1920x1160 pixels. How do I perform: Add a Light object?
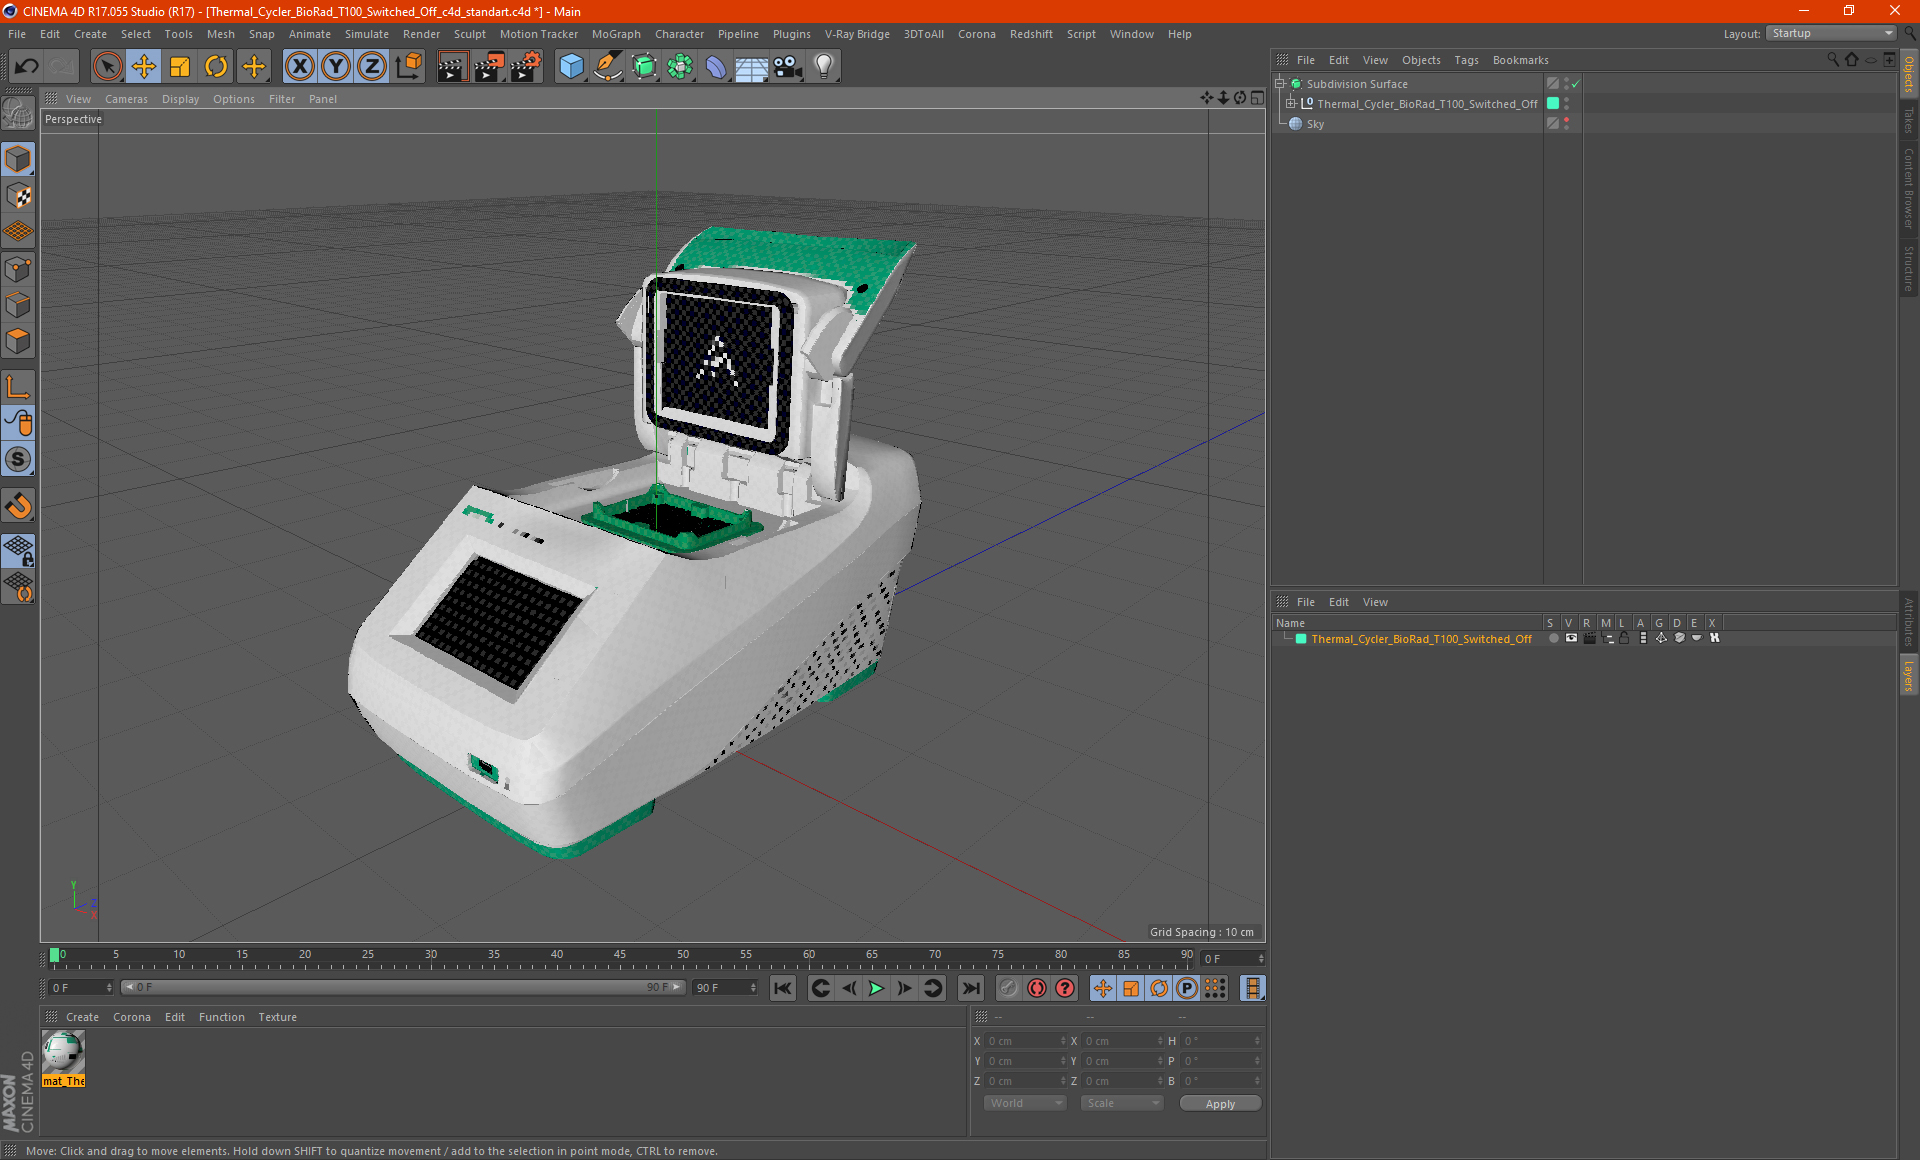(x=824, y=66)
